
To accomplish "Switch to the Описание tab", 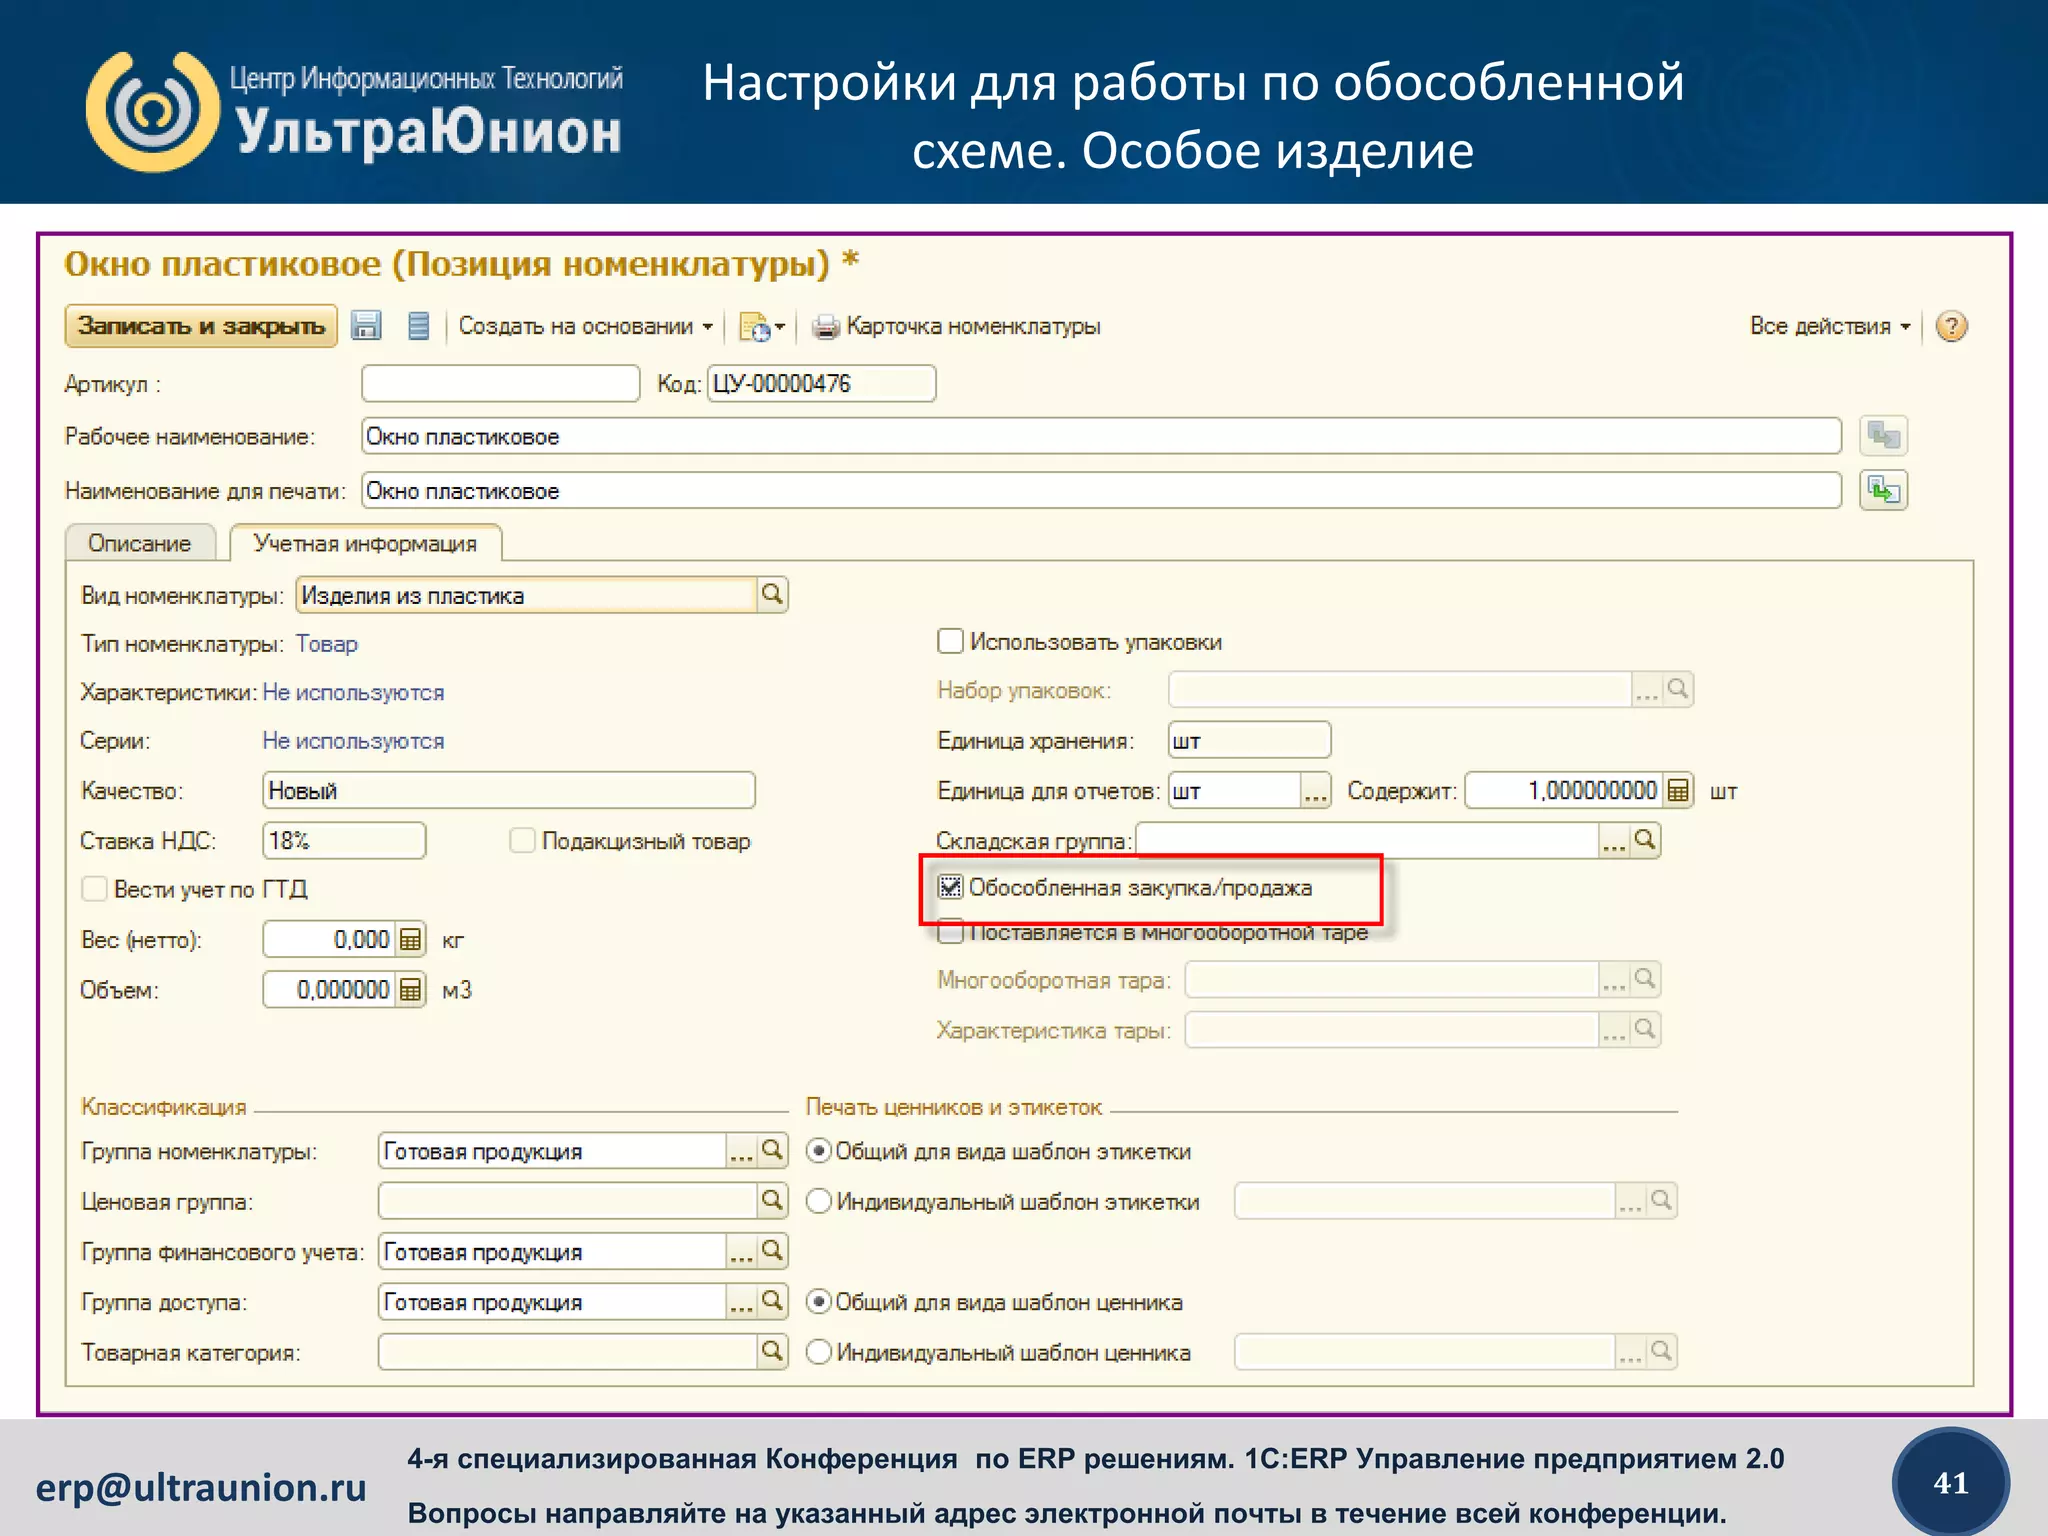I will 140,543.
